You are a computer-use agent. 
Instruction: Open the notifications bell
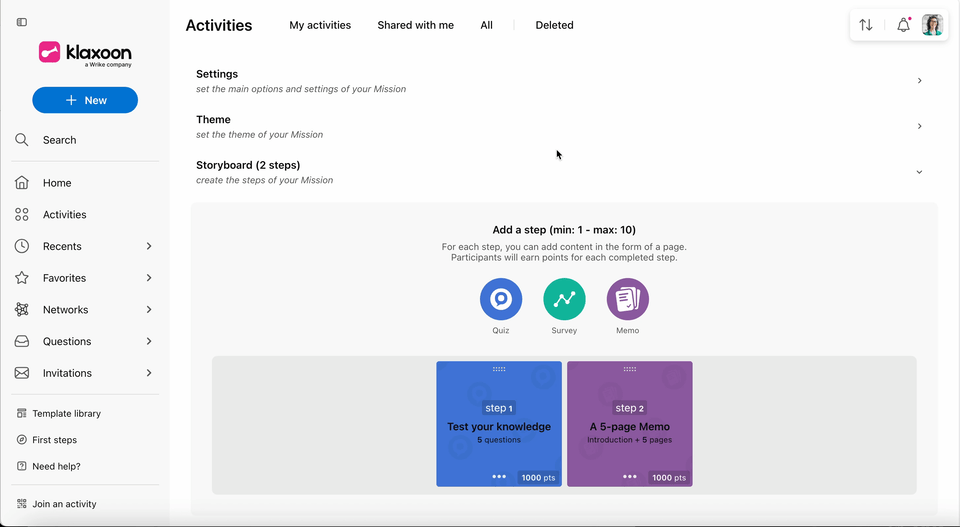point(903,25)
